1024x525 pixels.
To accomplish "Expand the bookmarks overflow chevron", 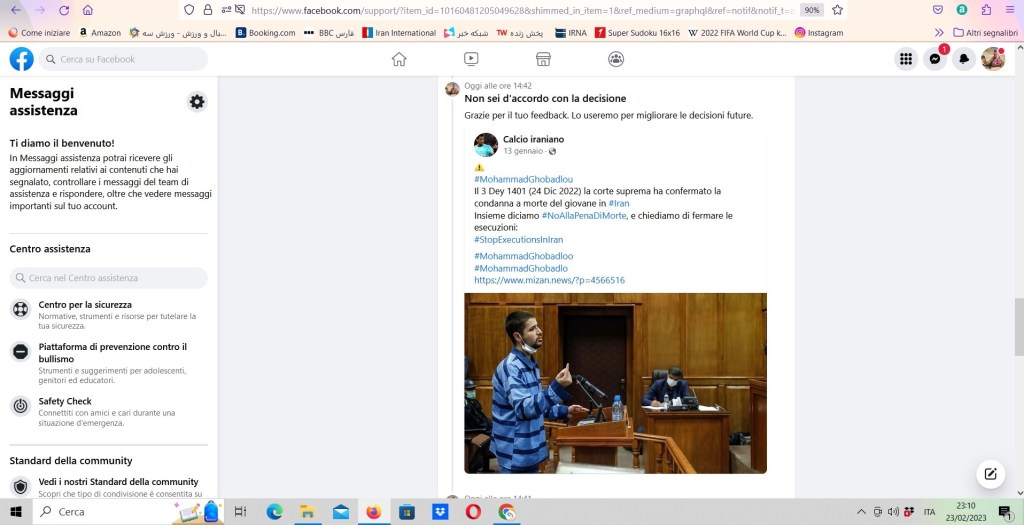I will (938, 32).
